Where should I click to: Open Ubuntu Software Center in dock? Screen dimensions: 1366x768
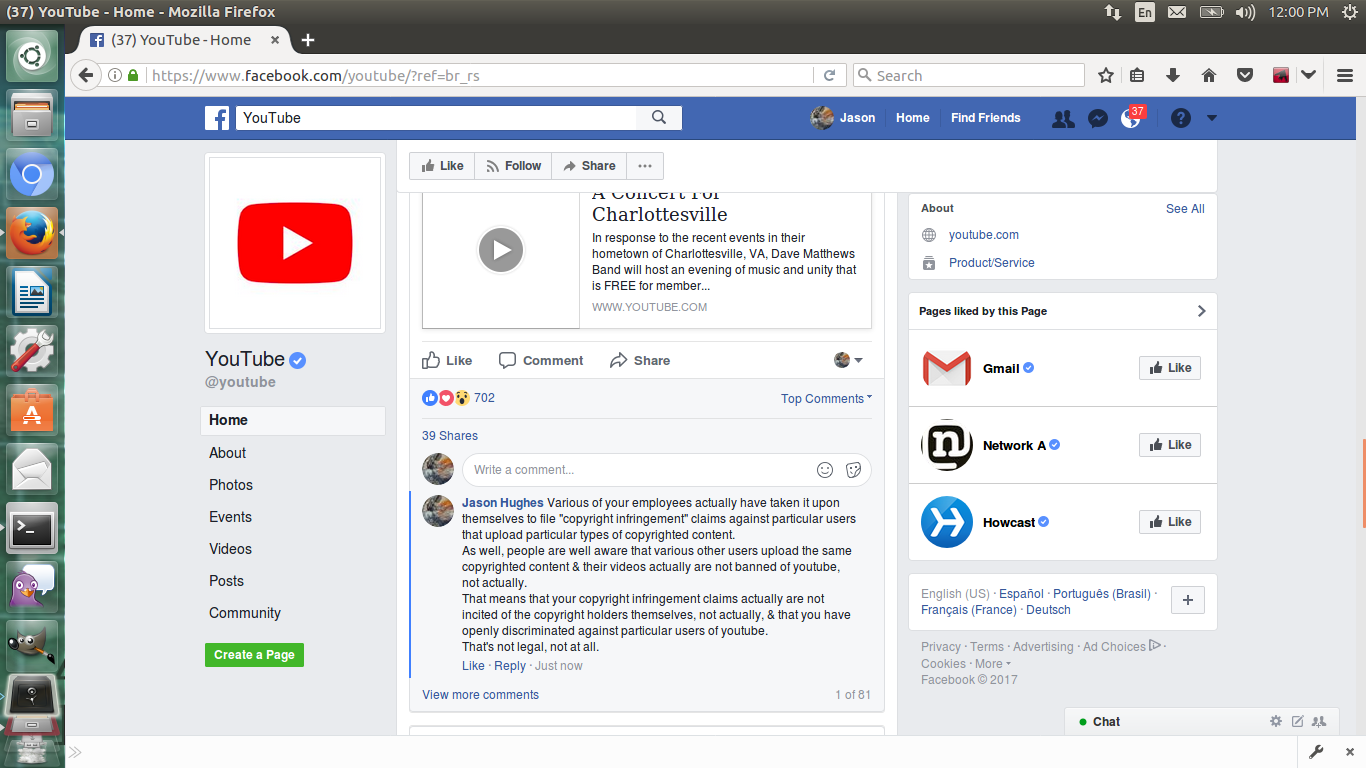[32, 411]
